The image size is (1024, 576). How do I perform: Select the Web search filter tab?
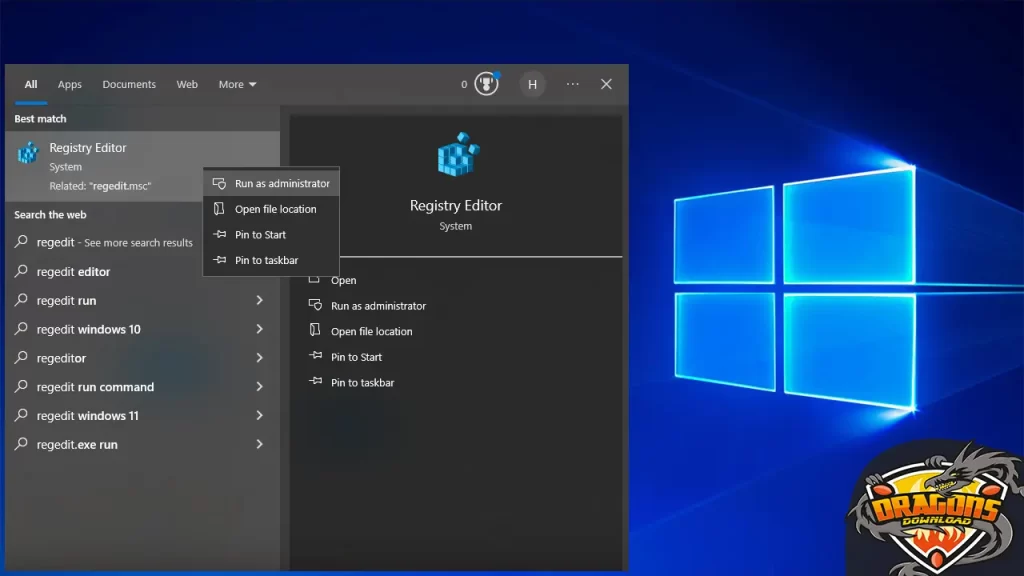point(187,85)
